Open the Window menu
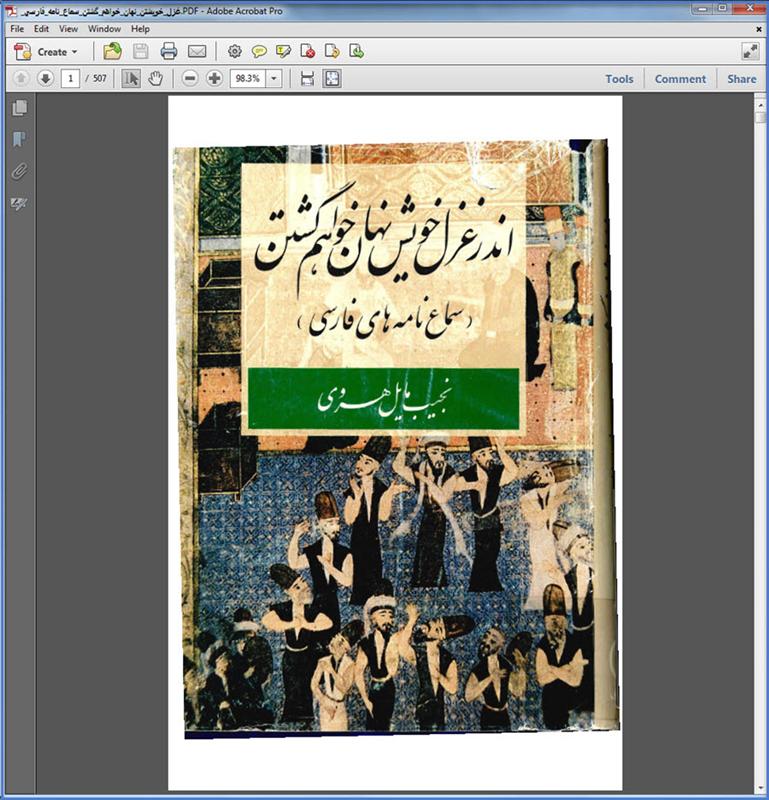The width and height of the screenshot is (769, 800). pyautogui.click(x=105, y=29)
